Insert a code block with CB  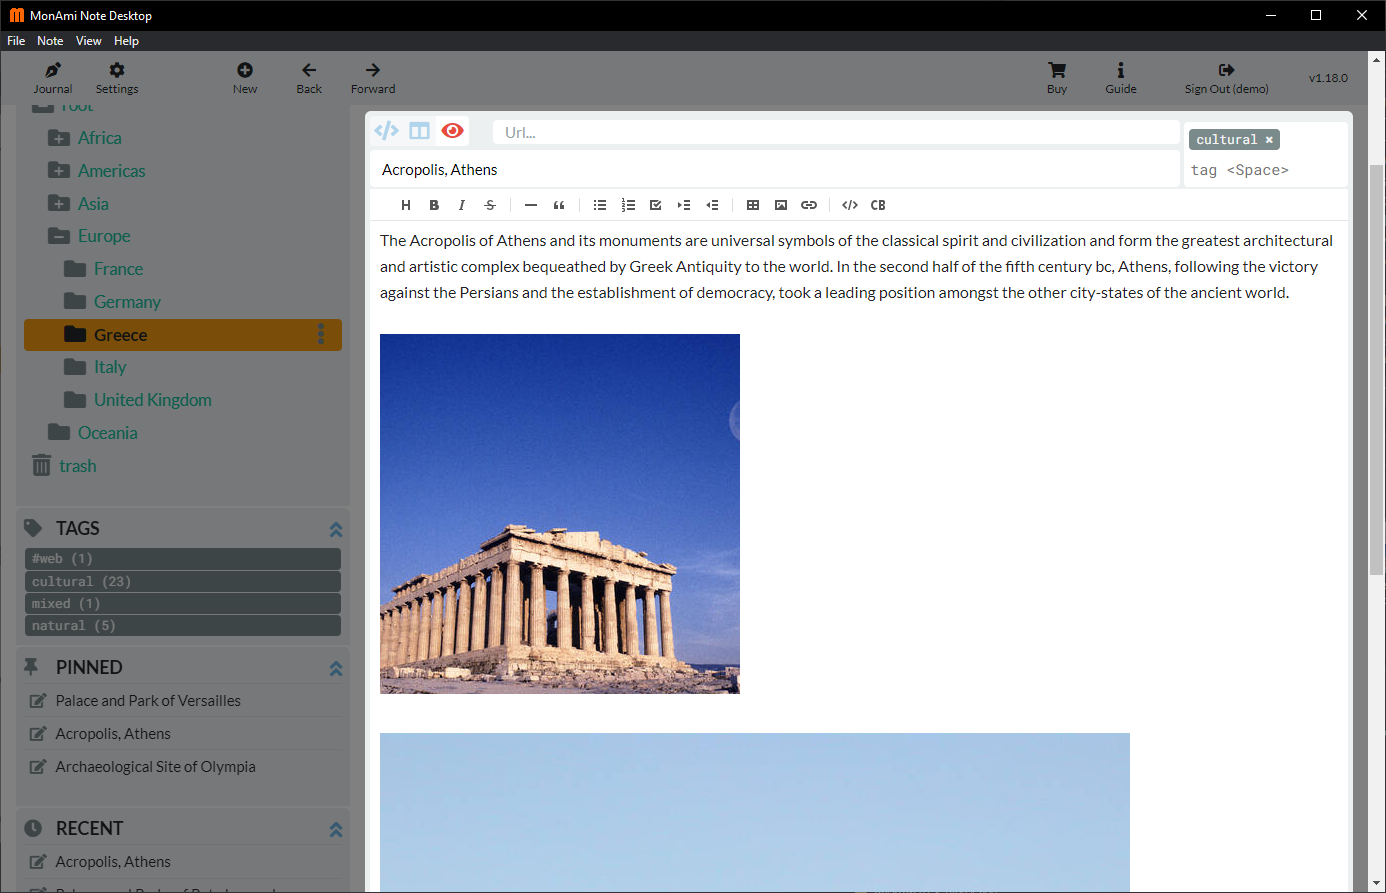click(878, 205)
